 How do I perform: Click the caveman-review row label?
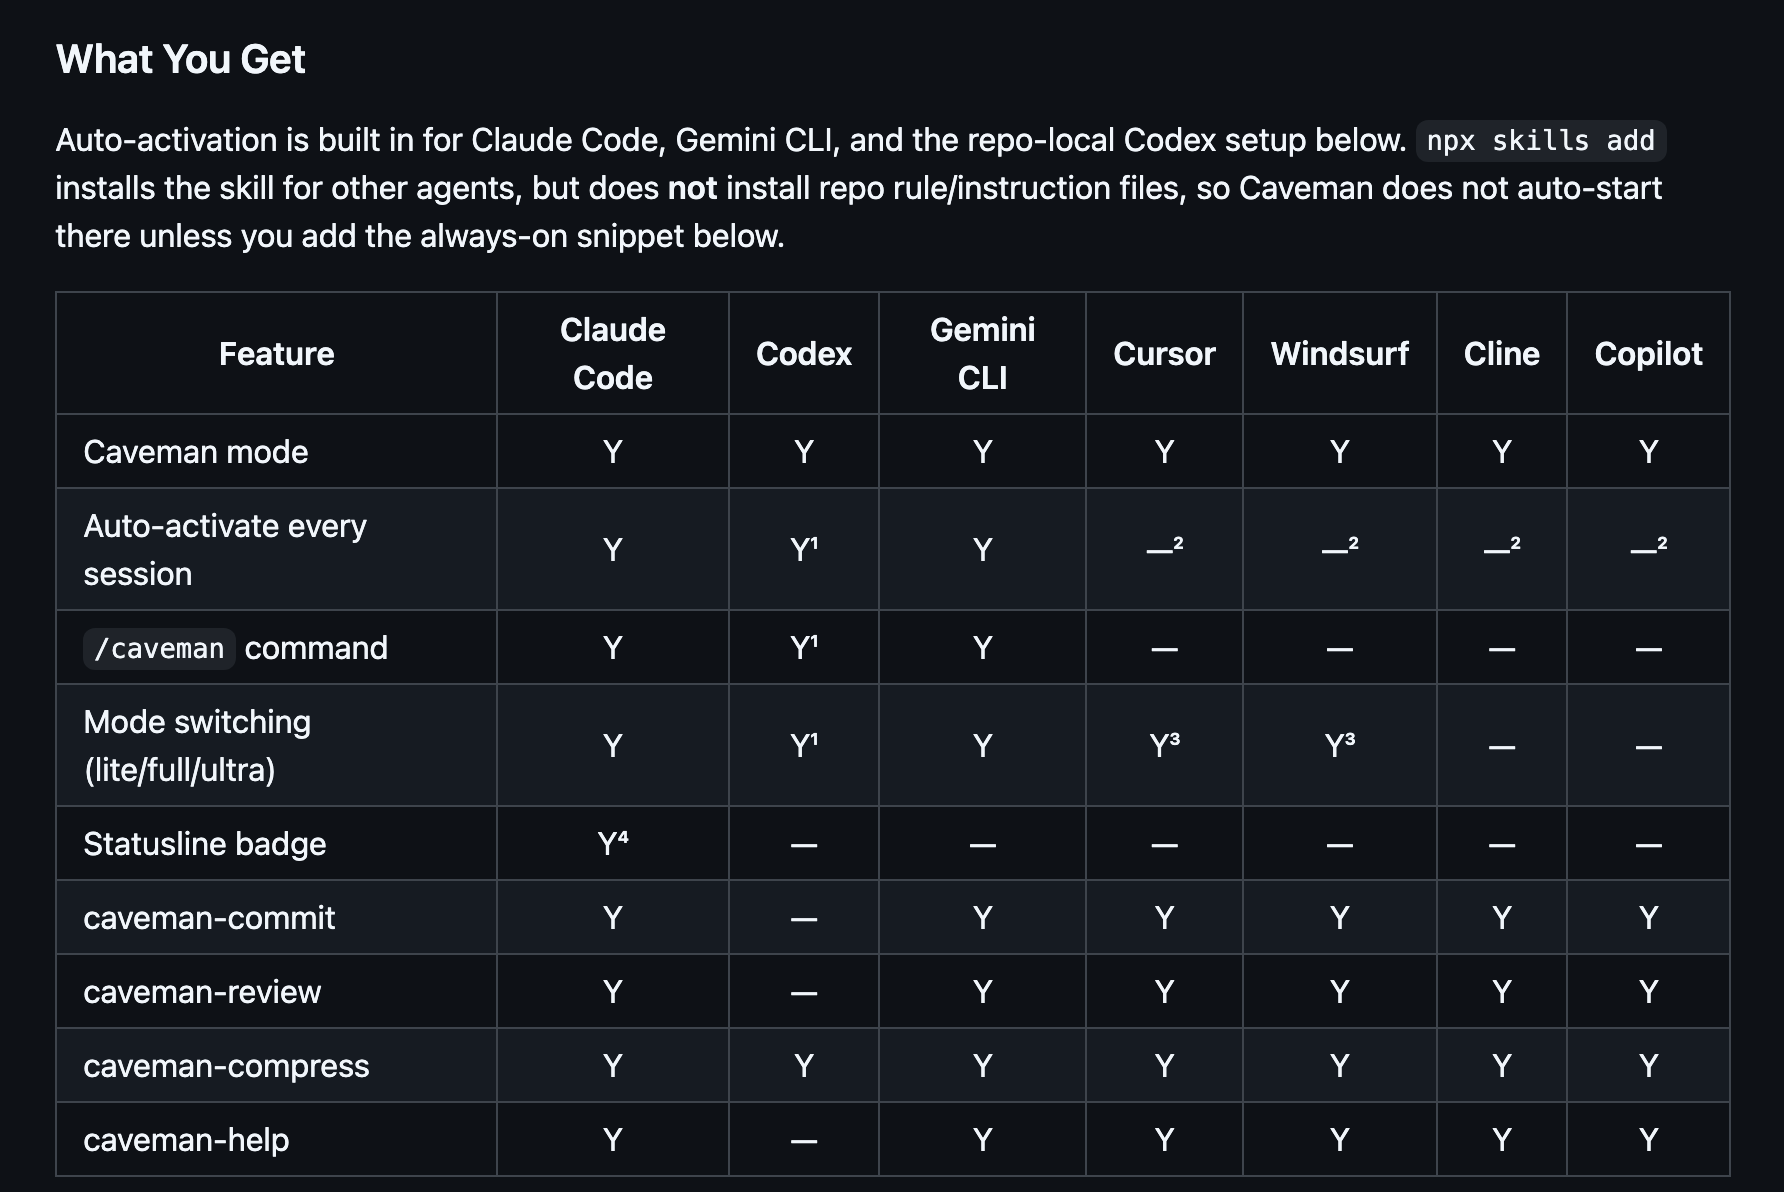click(x=202, y=992)
